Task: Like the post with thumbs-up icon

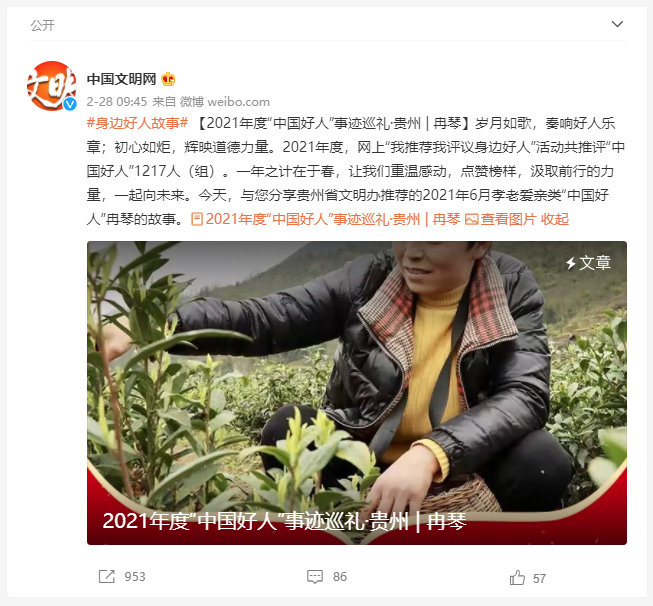Action: click(517, 578)
